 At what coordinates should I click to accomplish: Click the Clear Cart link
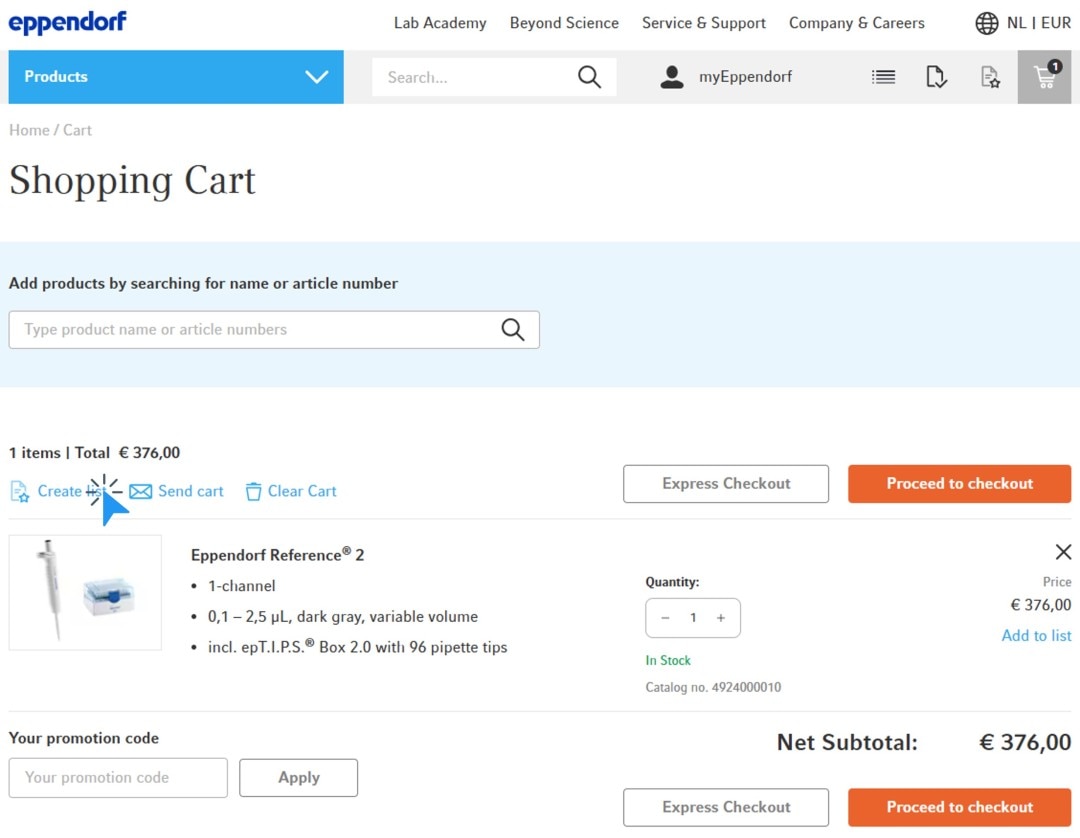coord(291,491)
